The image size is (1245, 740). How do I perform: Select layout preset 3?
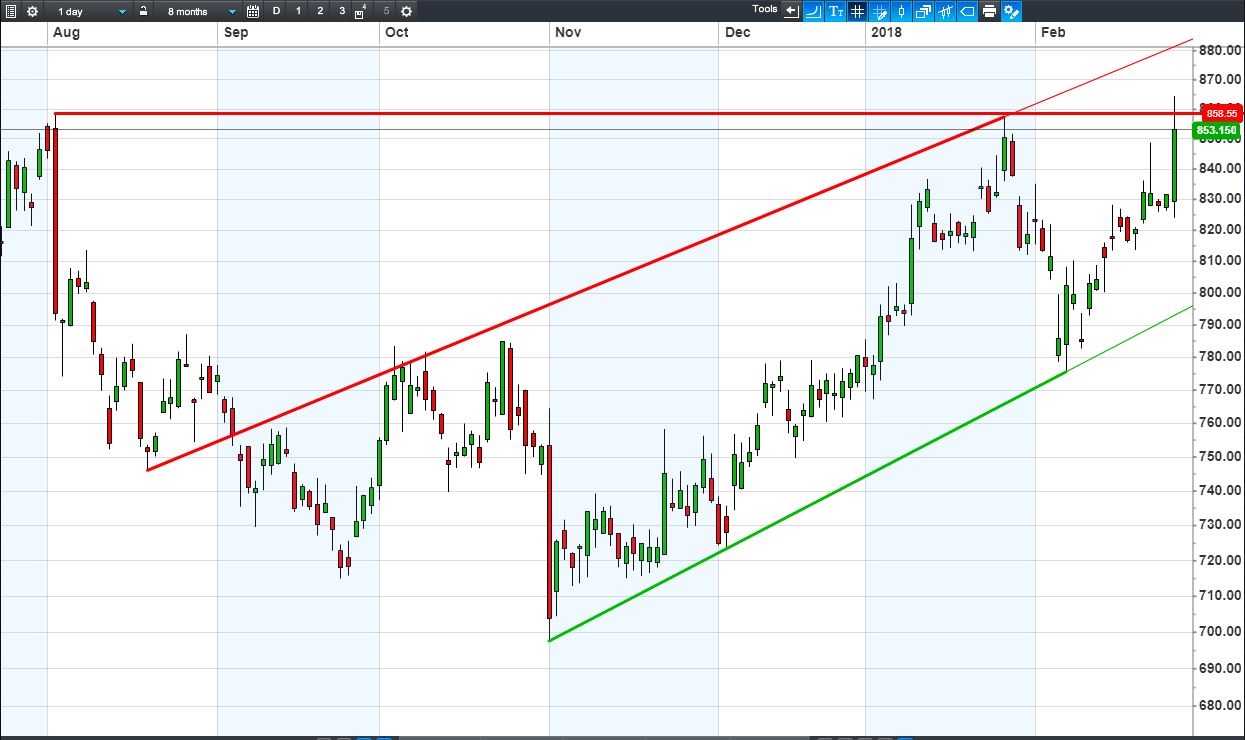(x=341, y=11)
